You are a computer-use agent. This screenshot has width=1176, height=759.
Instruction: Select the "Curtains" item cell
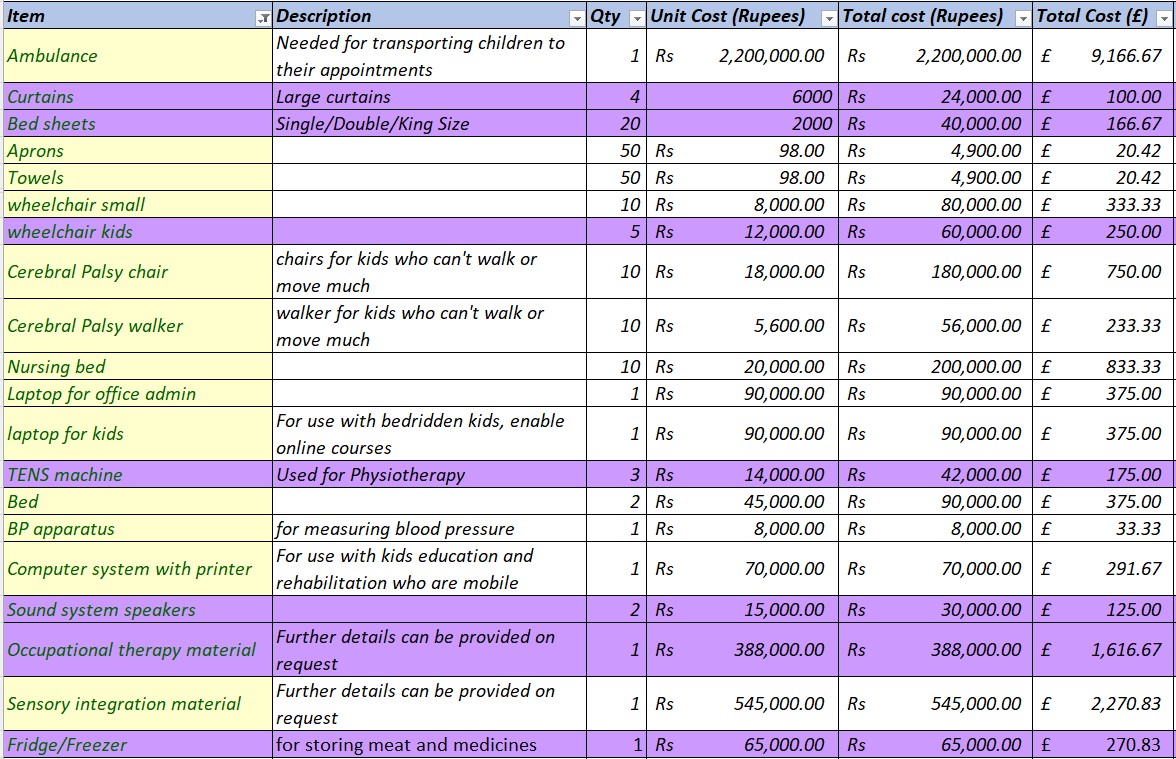click(138, 97)
